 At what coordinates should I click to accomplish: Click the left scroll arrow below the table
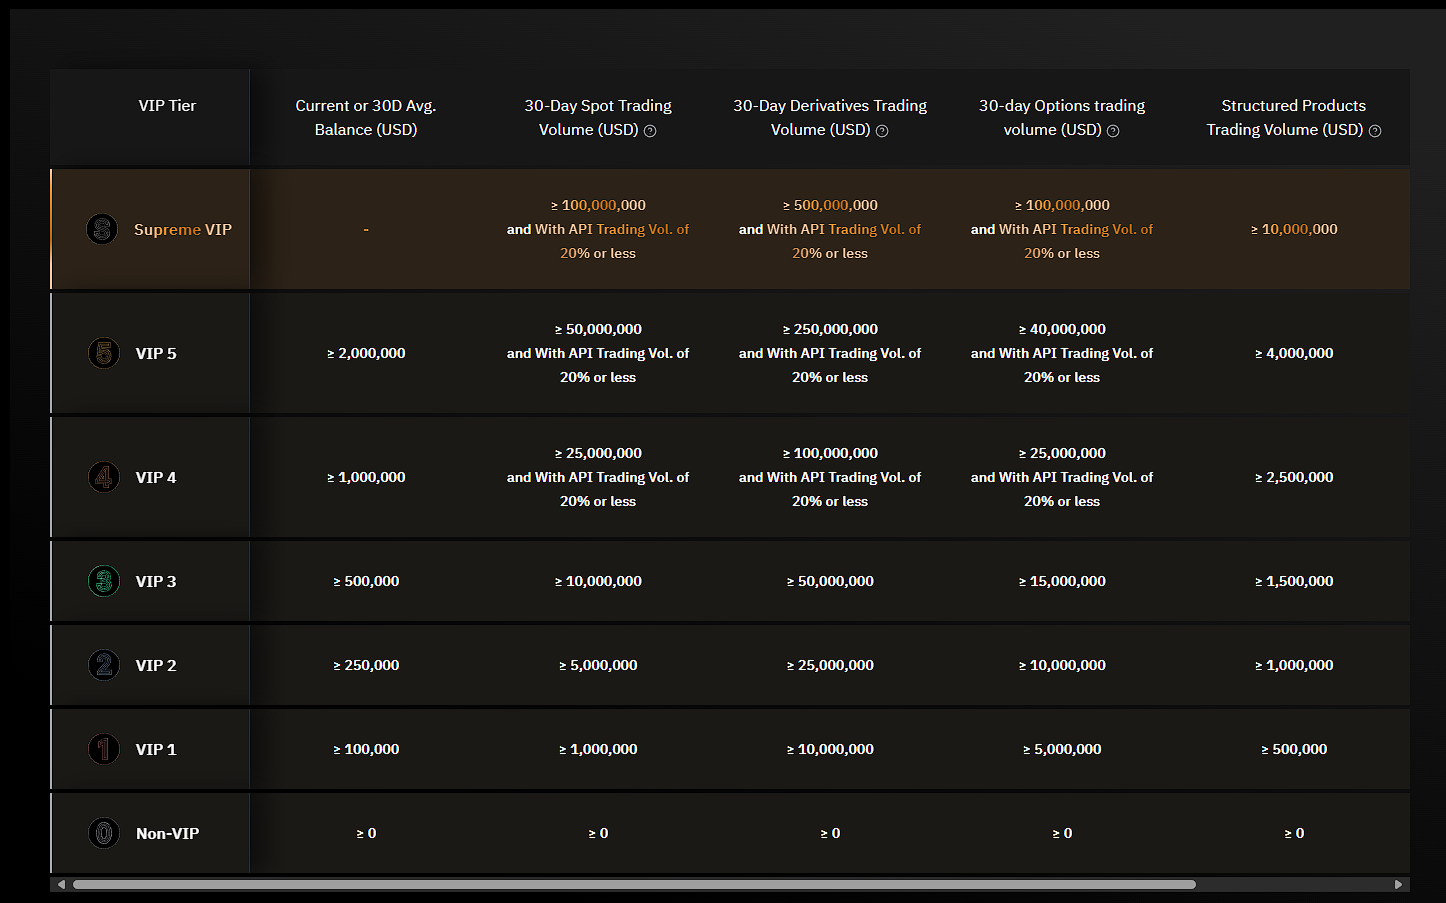[60, 884]
